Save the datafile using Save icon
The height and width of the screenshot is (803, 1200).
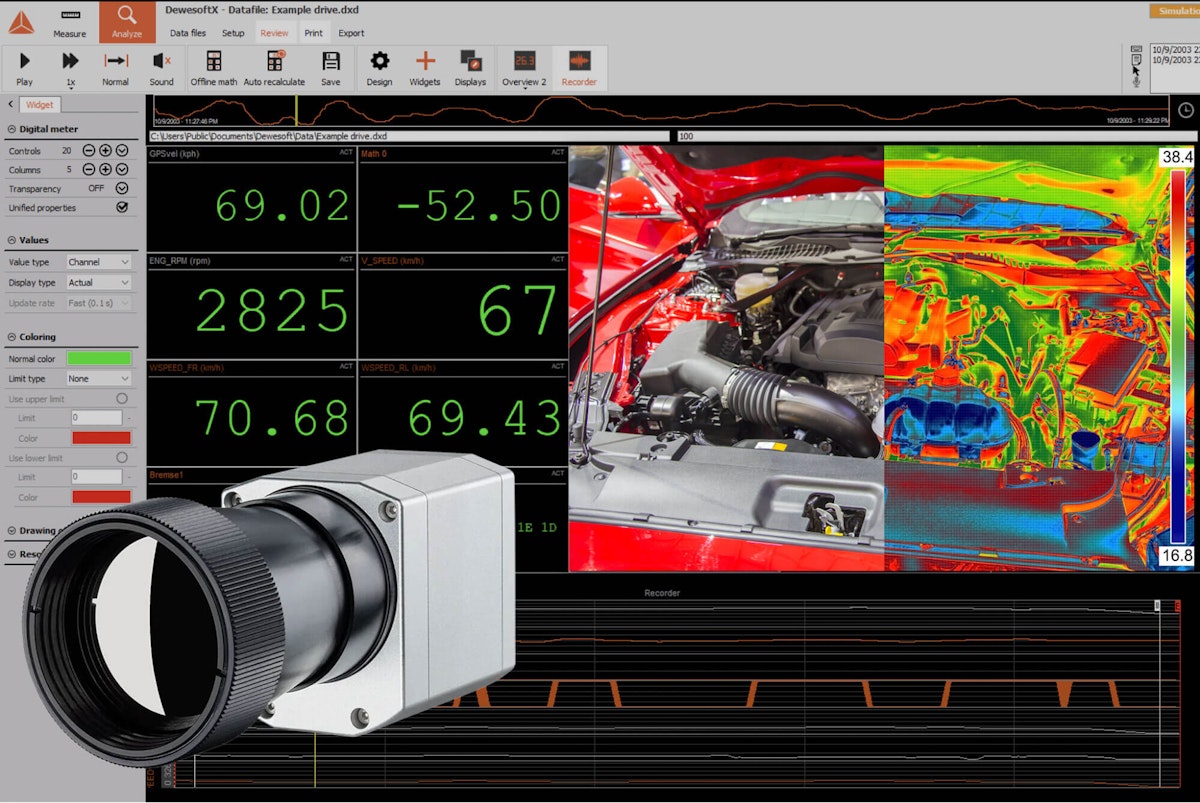point(330,66)
